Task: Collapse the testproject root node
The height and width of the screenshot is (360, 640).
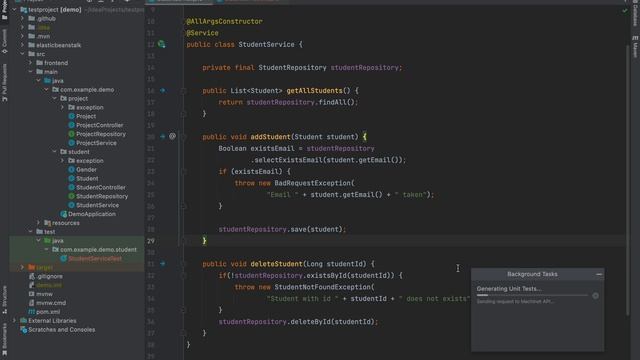Action: click(x=14, y=9)
